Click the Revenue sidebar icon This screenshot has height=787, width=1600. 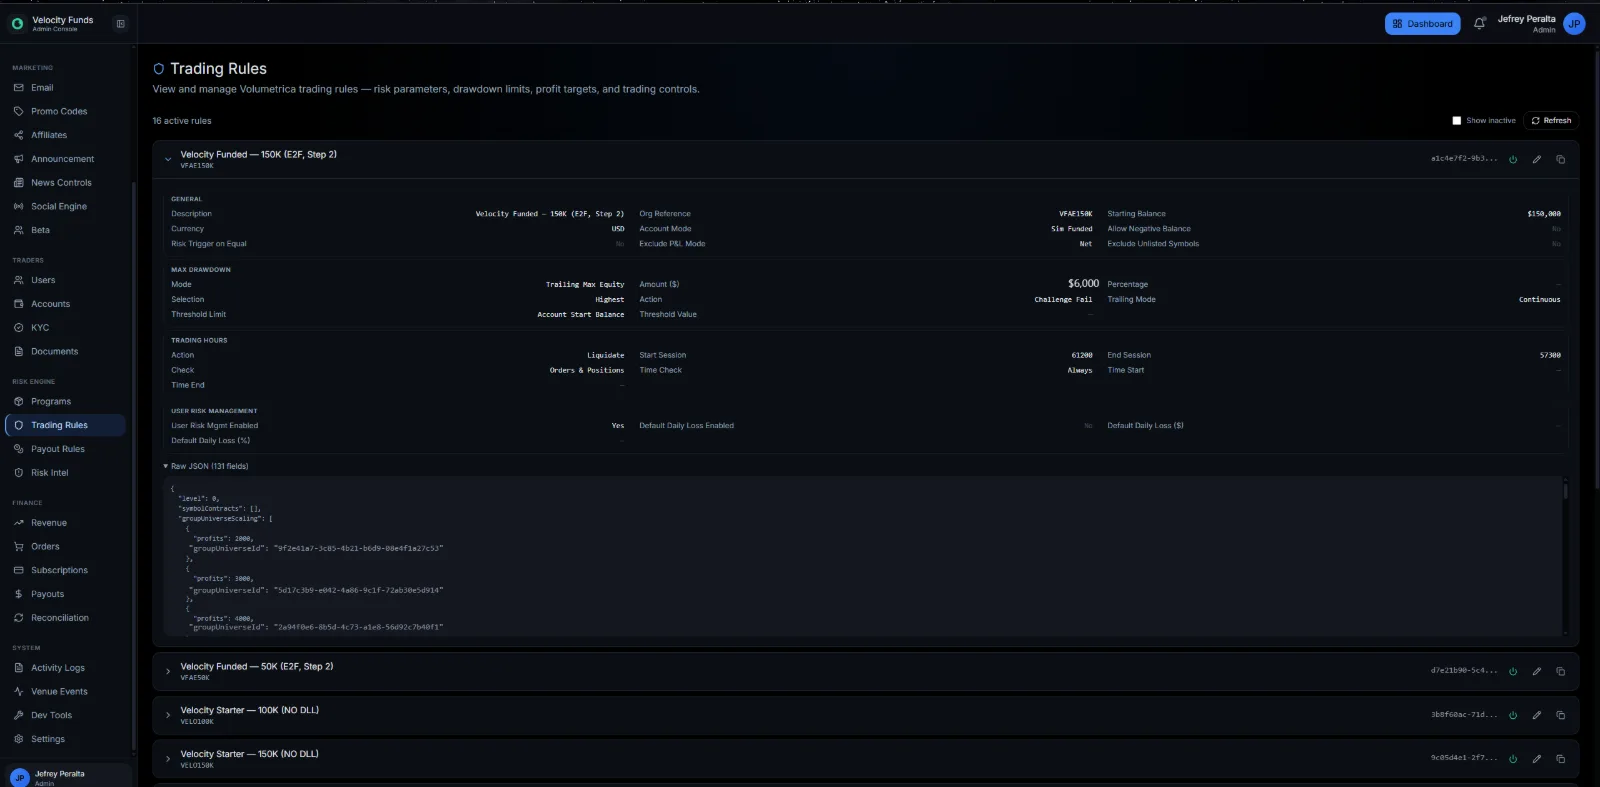19,523
